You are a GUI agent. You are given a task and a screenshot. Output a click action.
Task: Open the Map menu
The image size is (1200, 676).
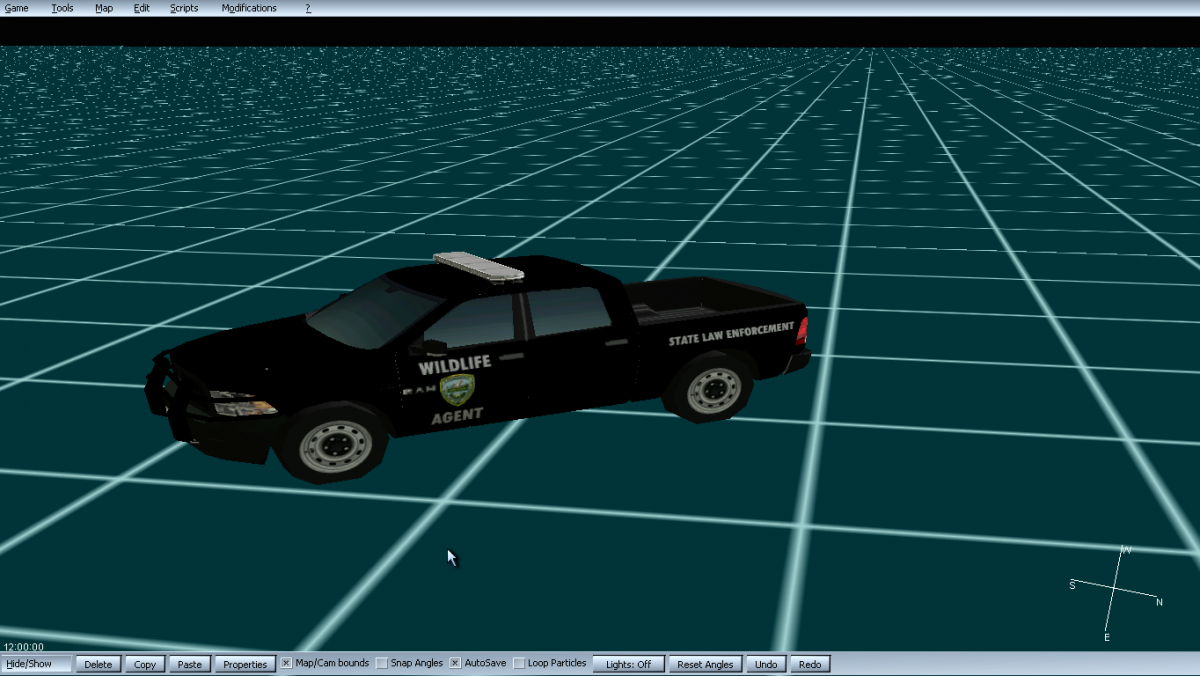click(x=104, y=8)
